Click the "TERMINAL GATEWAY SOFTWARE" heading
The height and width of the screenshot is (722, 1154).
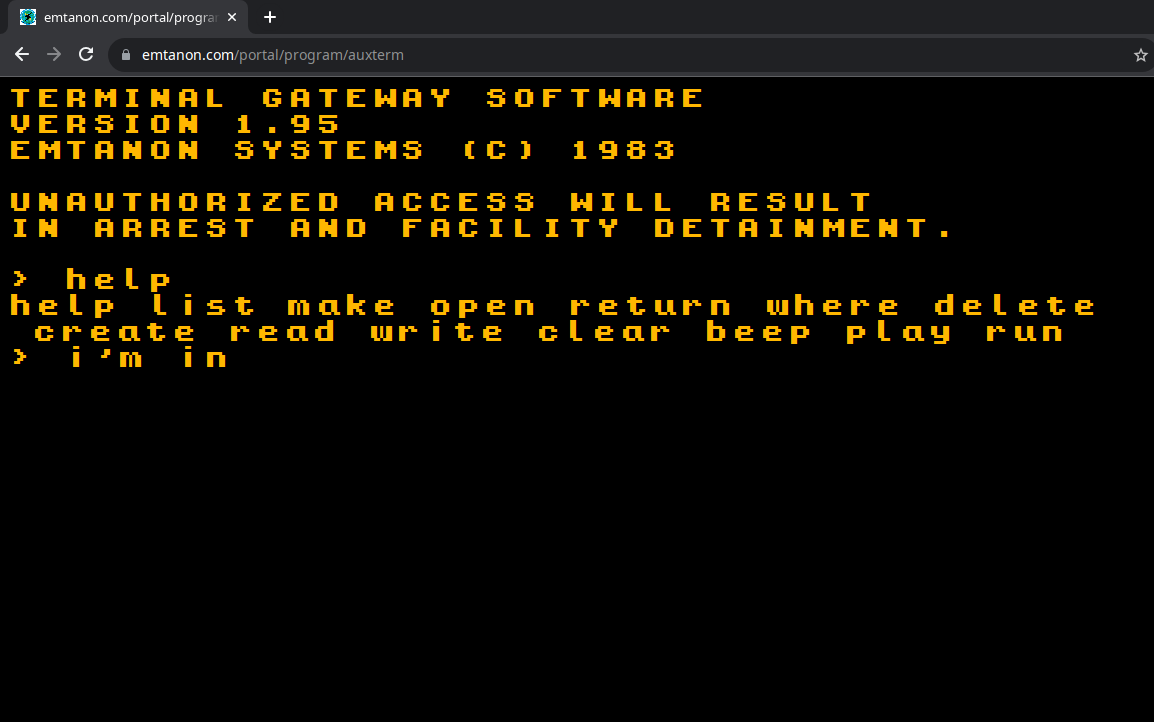pos(358,98)
